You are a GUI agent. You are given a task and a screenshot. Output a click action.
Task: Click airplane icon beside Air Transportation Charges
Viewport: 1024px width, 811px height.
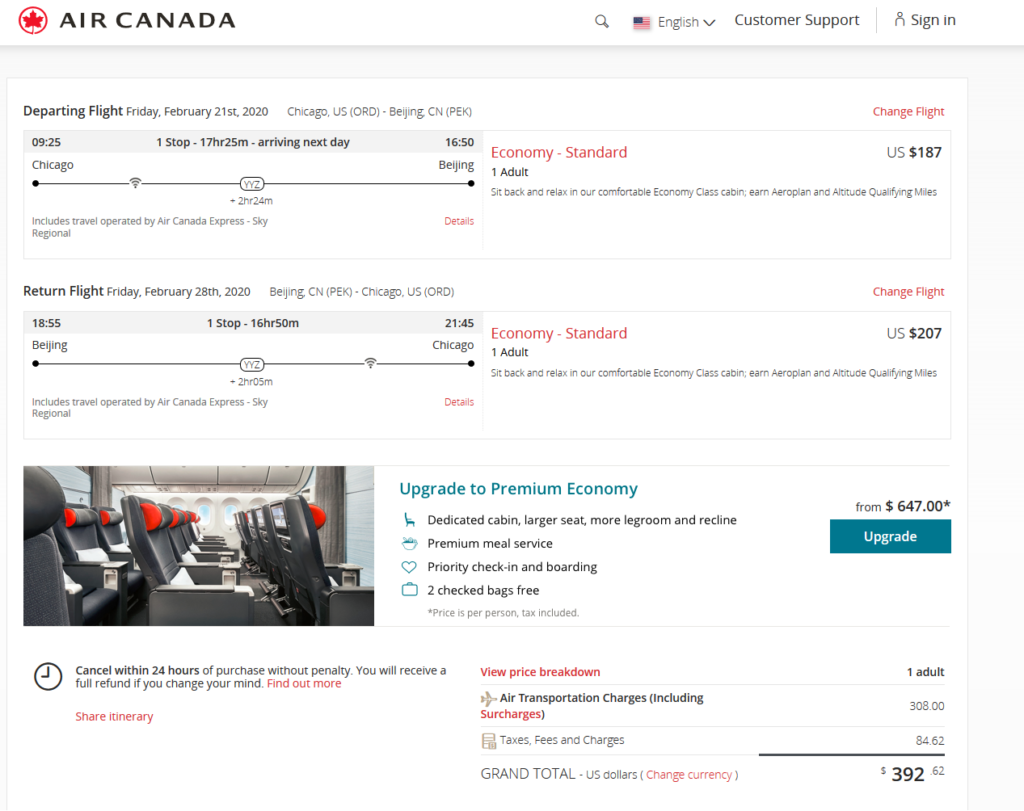pyautogui.click(x=488, y=699)
